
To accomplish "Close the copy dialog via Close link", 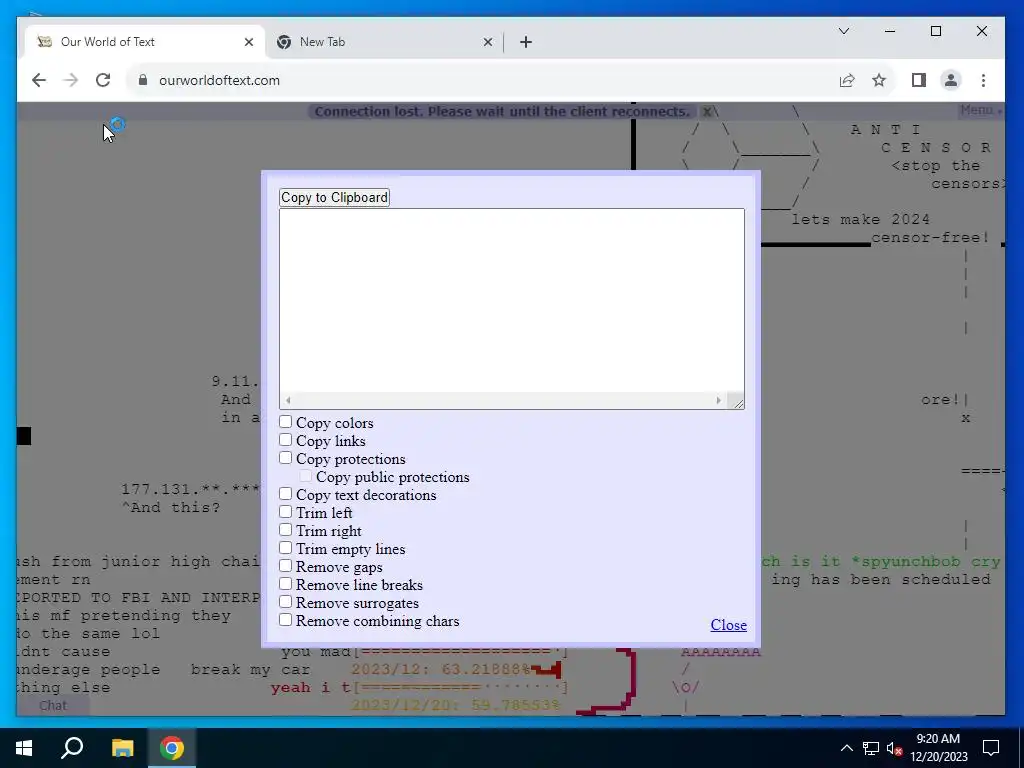I will pos(728,625).
